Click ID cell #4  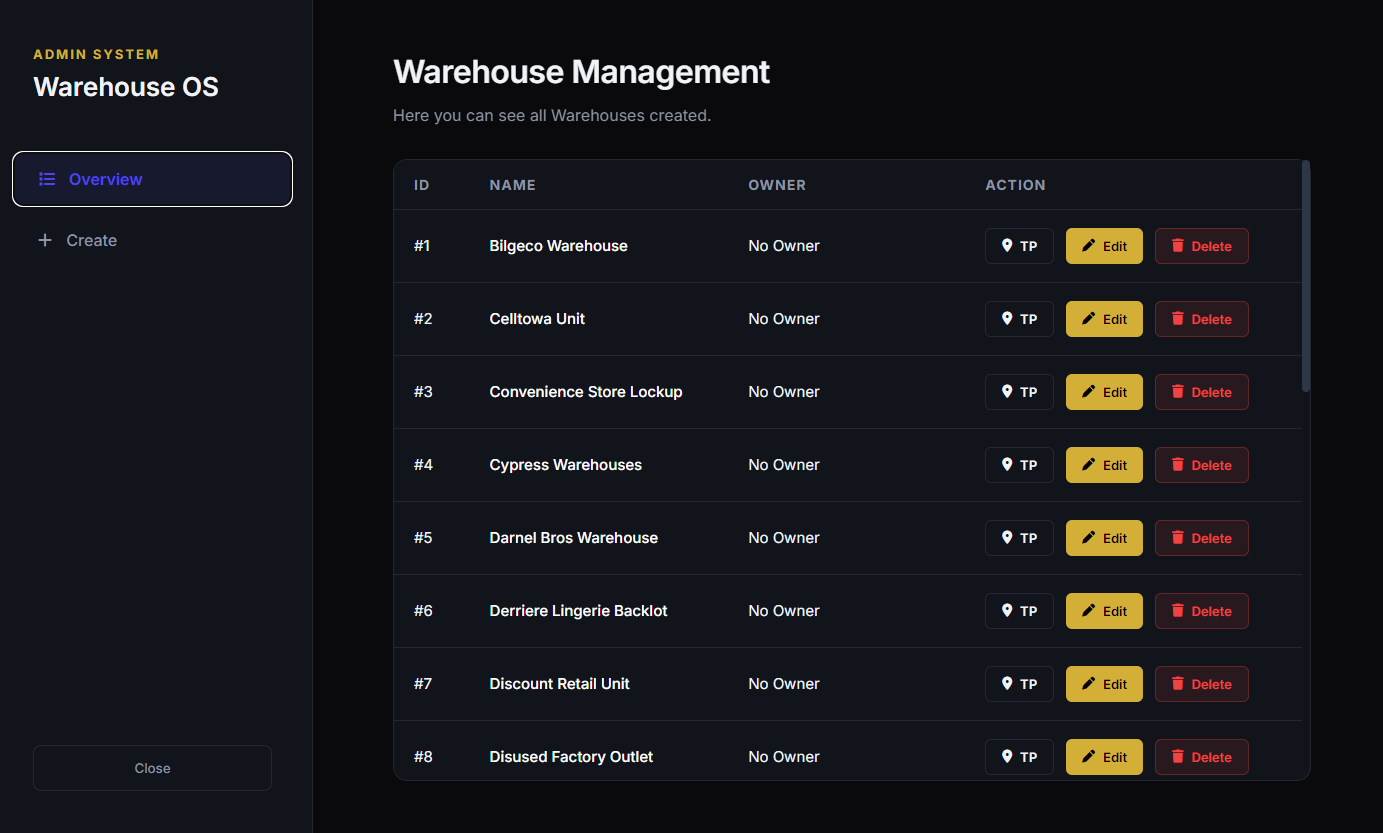point(423,465)
